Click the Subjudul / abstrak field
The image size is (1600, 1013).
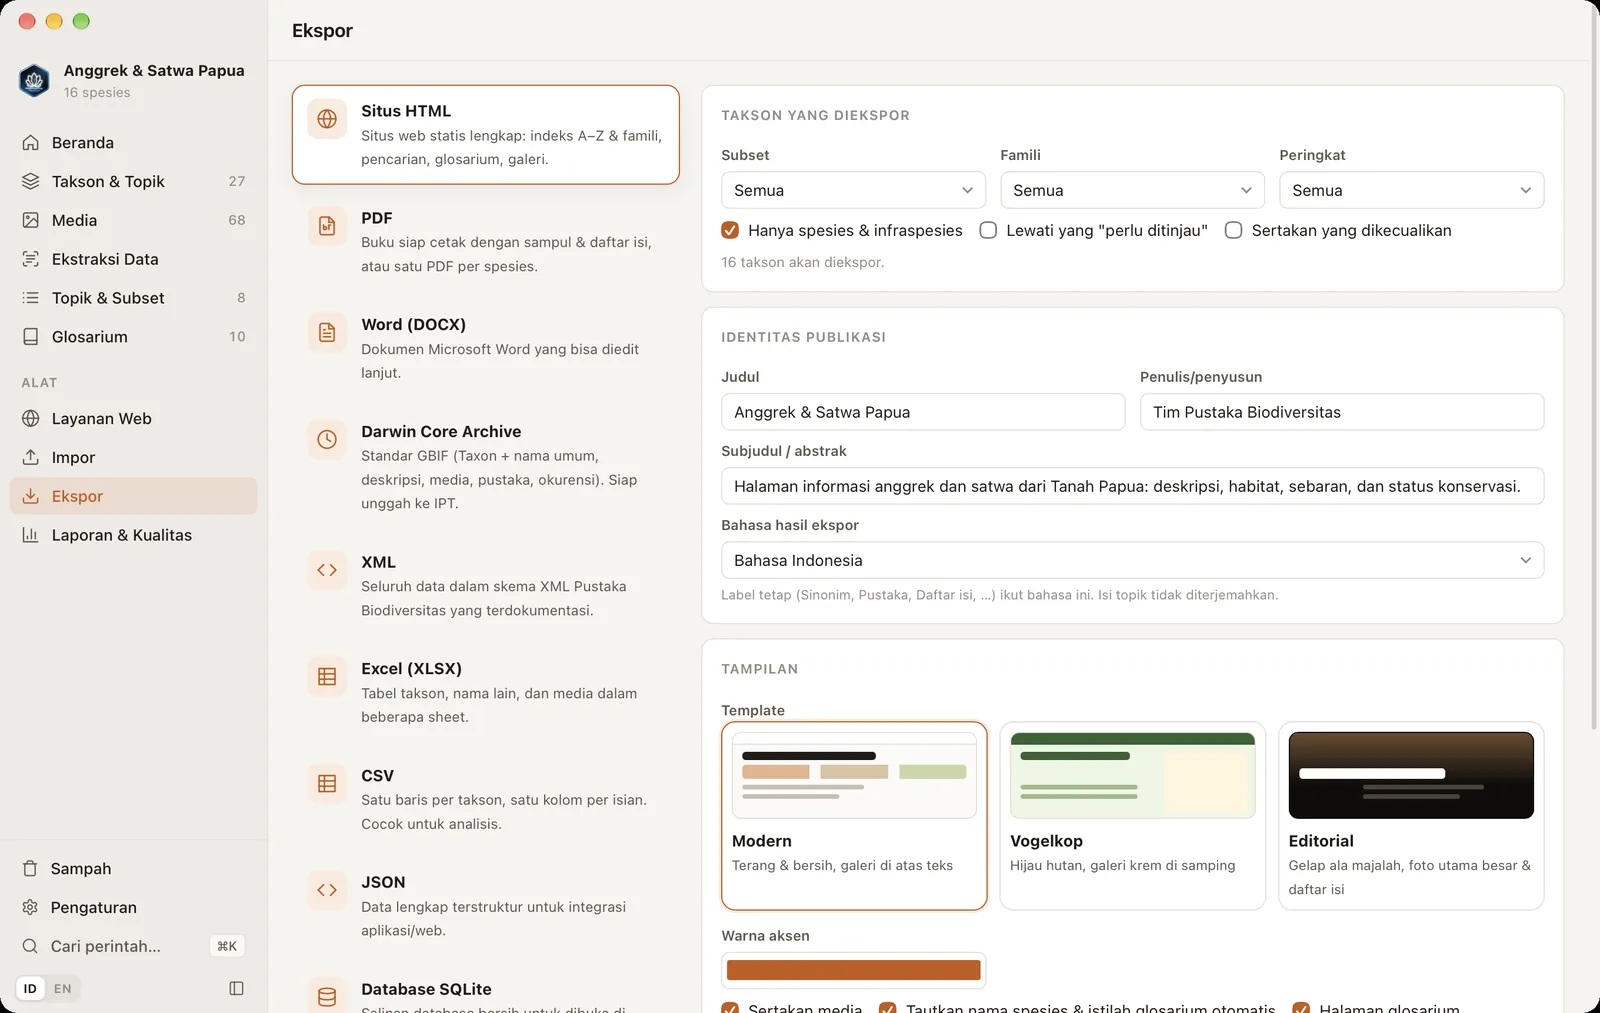1132,486
